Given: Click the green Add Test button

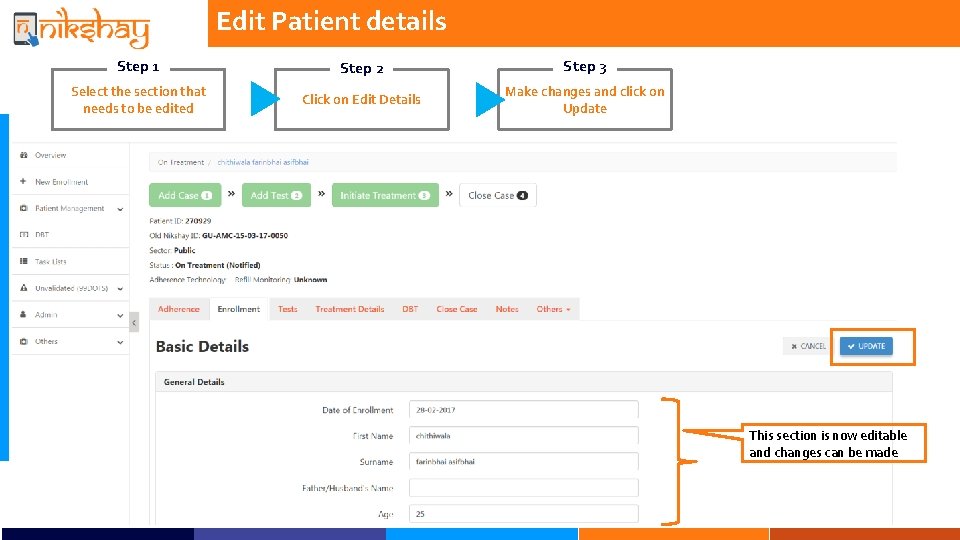Looking at the screenshot, I should click(276, 196).
